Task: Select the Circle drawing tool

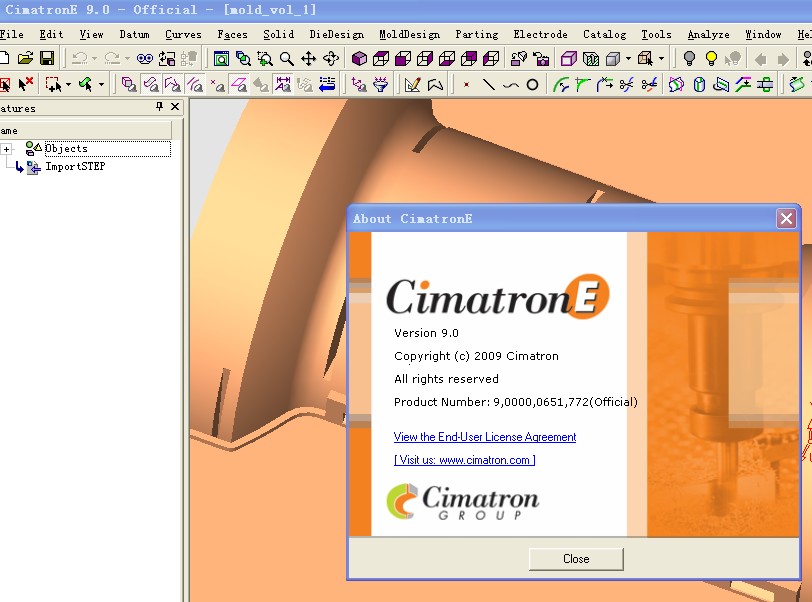Action: click(x=532, y=84)
